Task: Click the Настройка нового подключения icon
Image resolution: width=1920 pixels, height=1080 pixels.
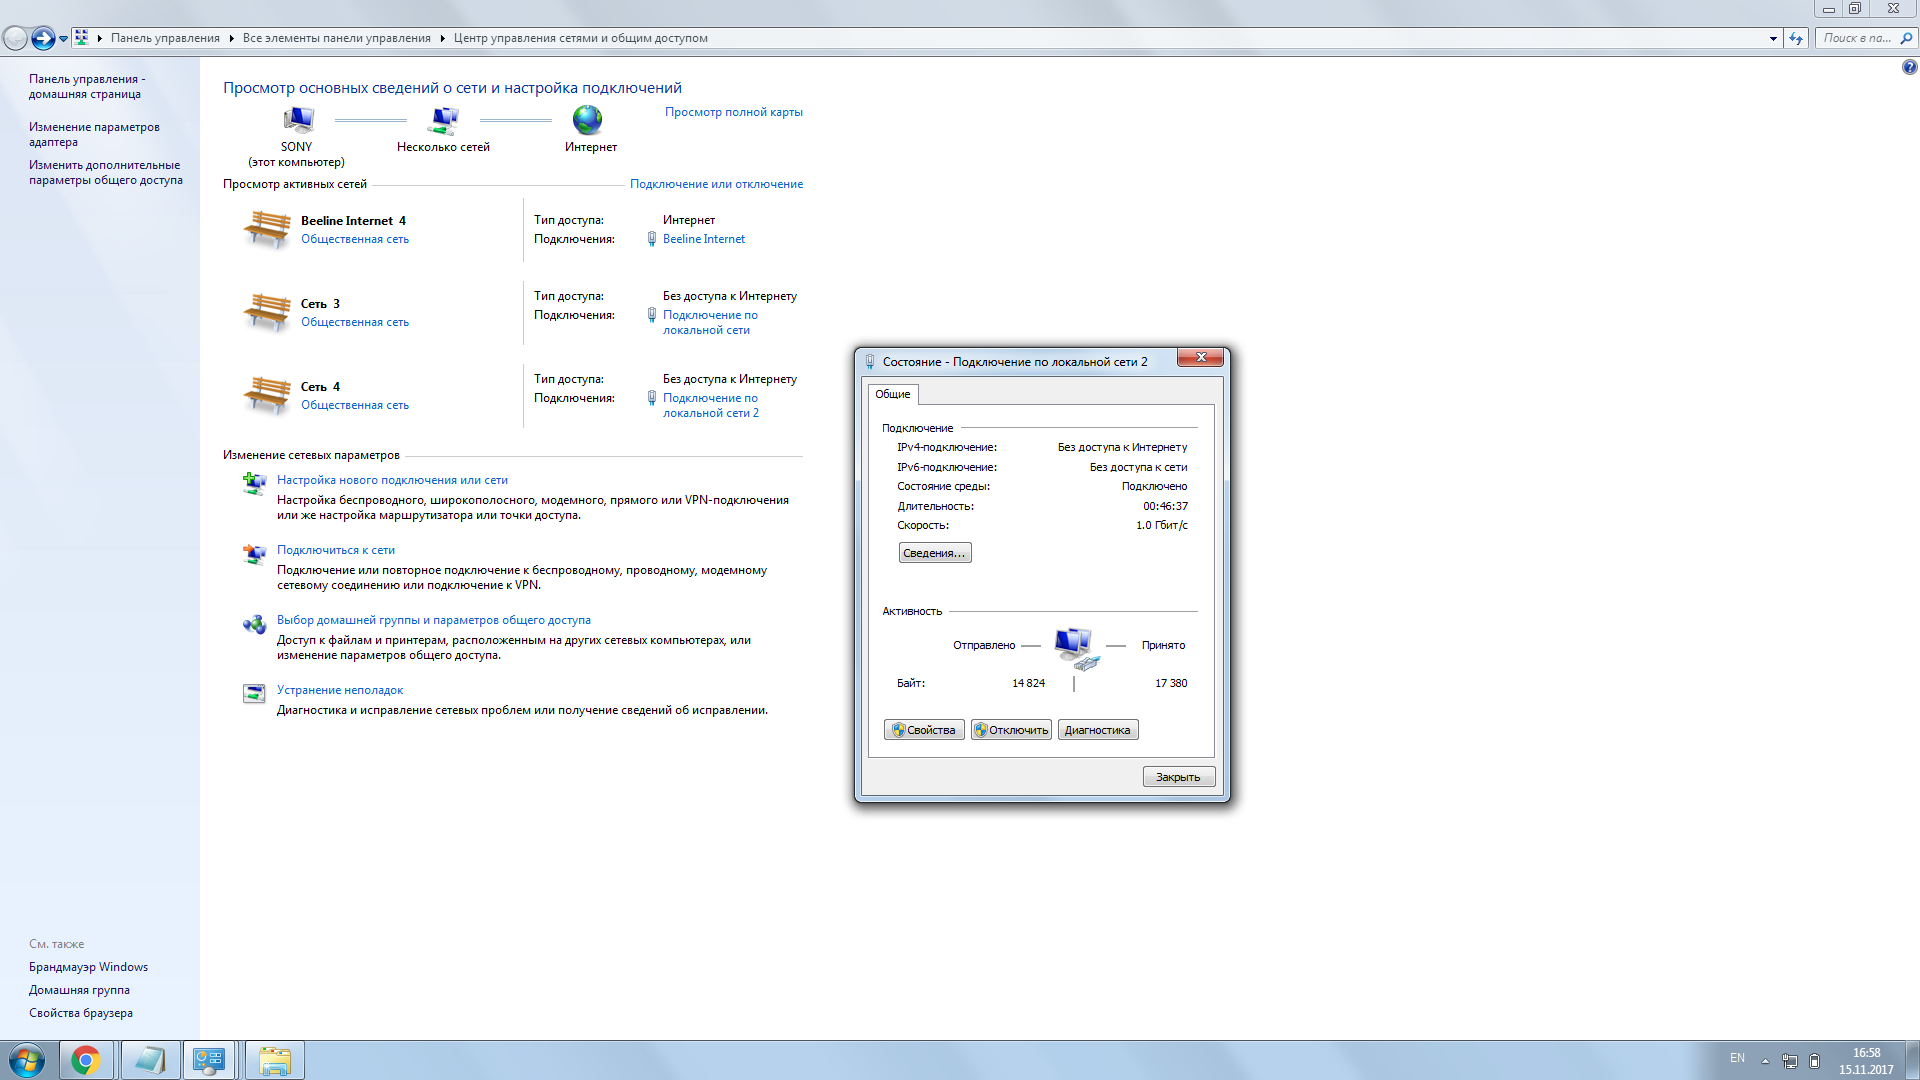Action: (x=253, y=485)
